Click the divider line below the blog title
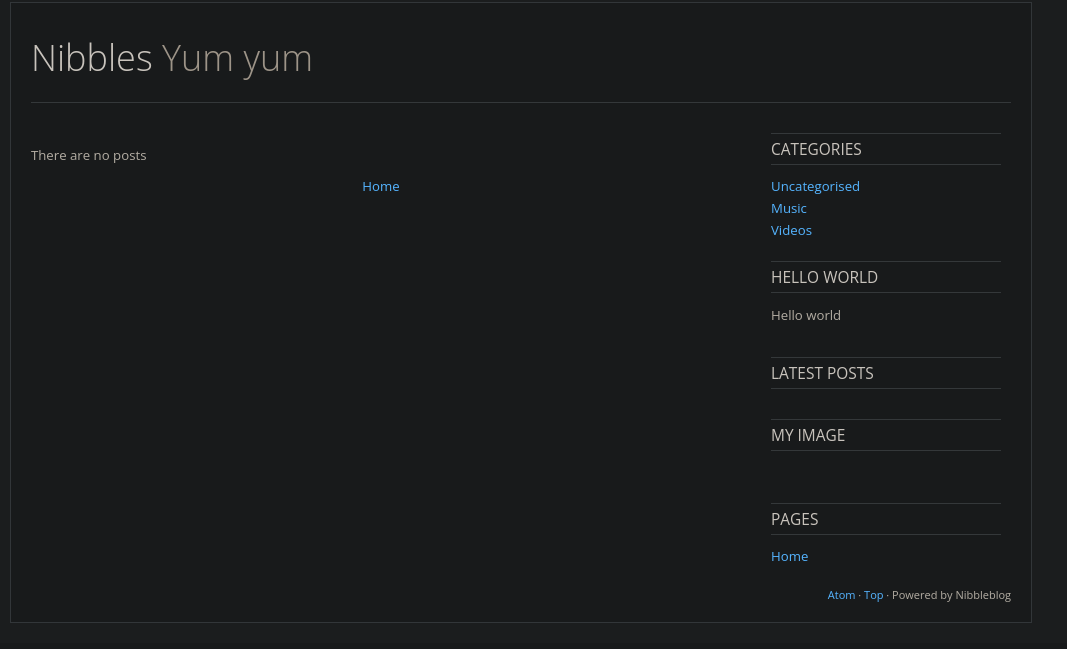 click(x=521, y=103)
